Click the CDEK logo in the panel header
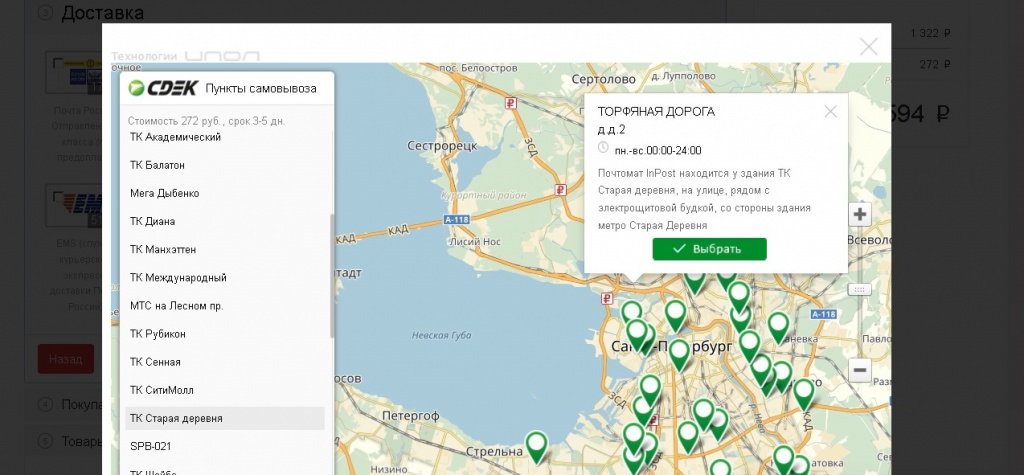 (160, 88)
